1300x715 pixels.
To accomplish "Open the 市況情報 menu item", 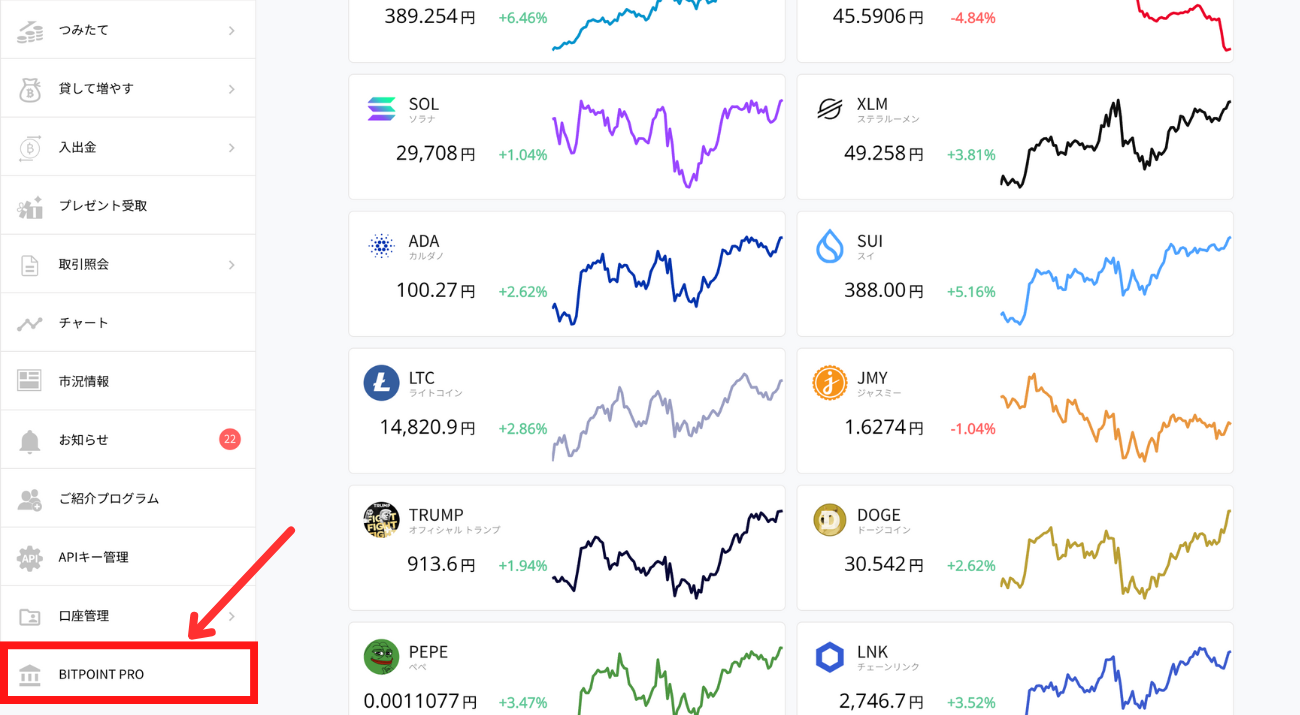I will click(84, 381).
